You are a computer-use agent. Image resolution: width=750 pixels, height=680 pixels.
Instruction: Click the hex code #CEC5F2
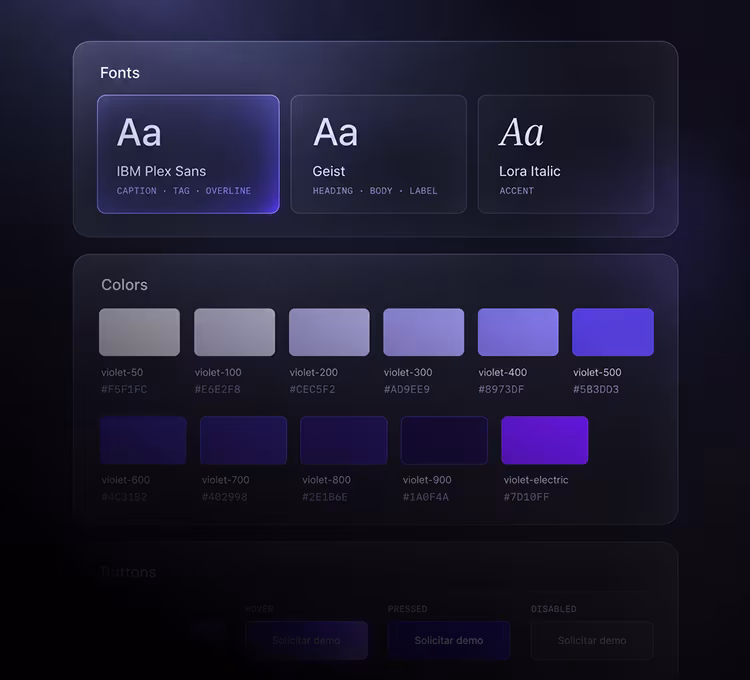tap(312, 389)
